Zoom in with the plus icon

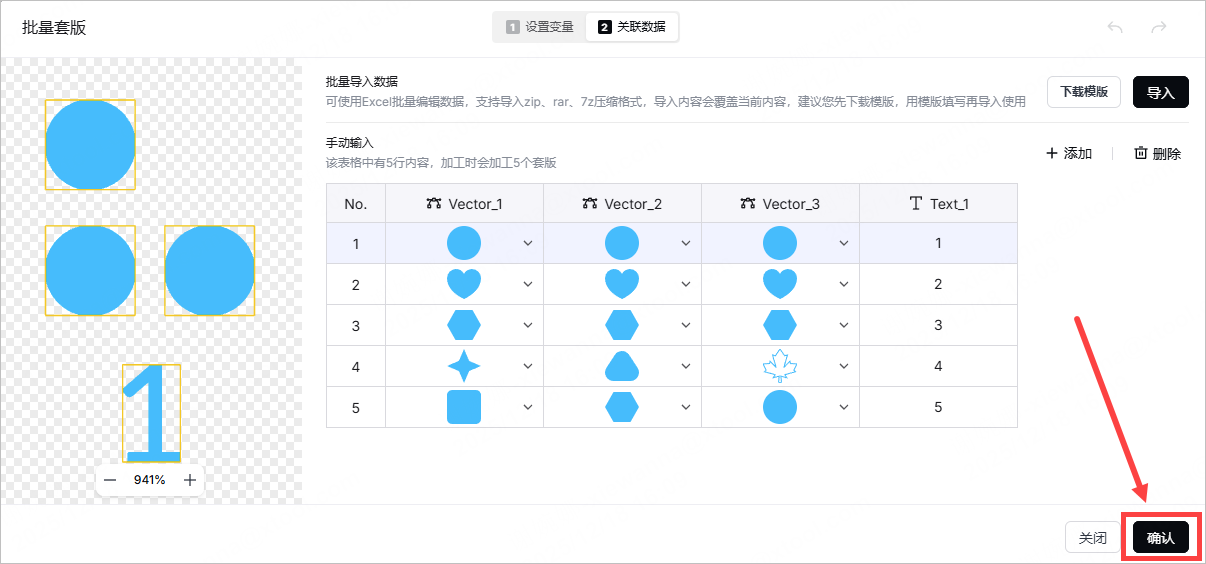[190, 480]
